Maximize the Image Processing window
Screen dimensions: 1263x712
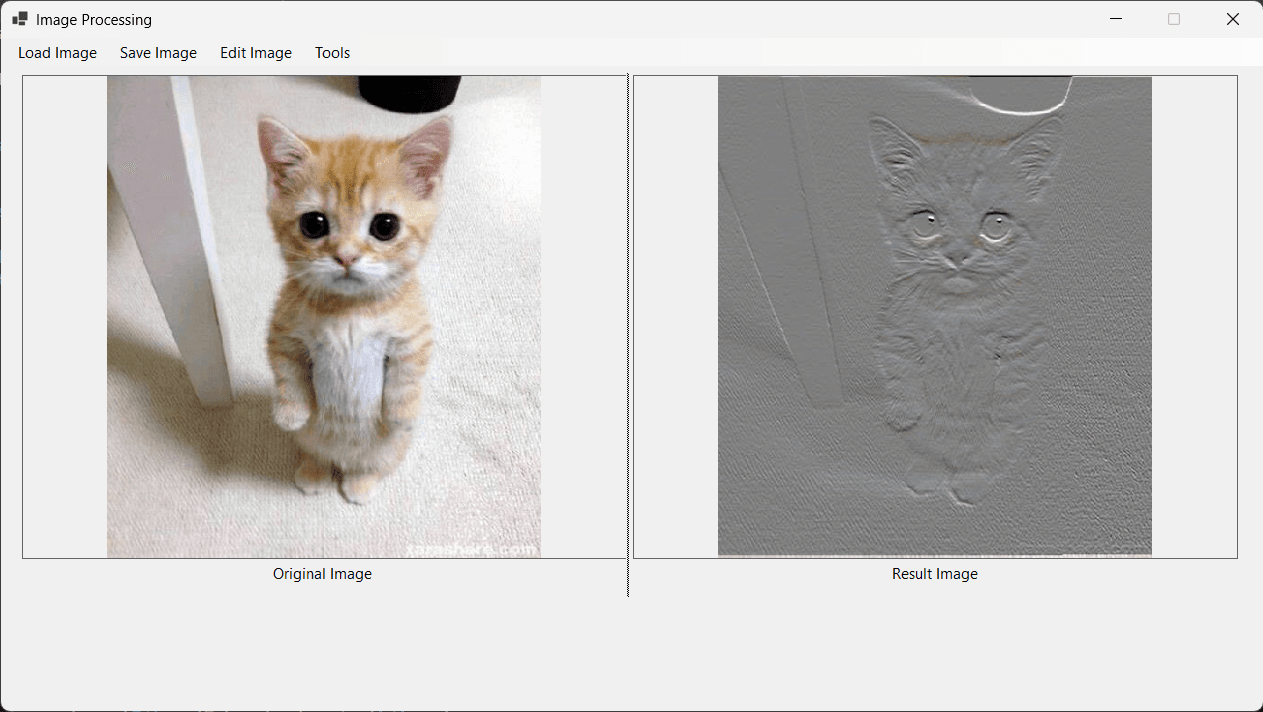[x=1173, y=18]
